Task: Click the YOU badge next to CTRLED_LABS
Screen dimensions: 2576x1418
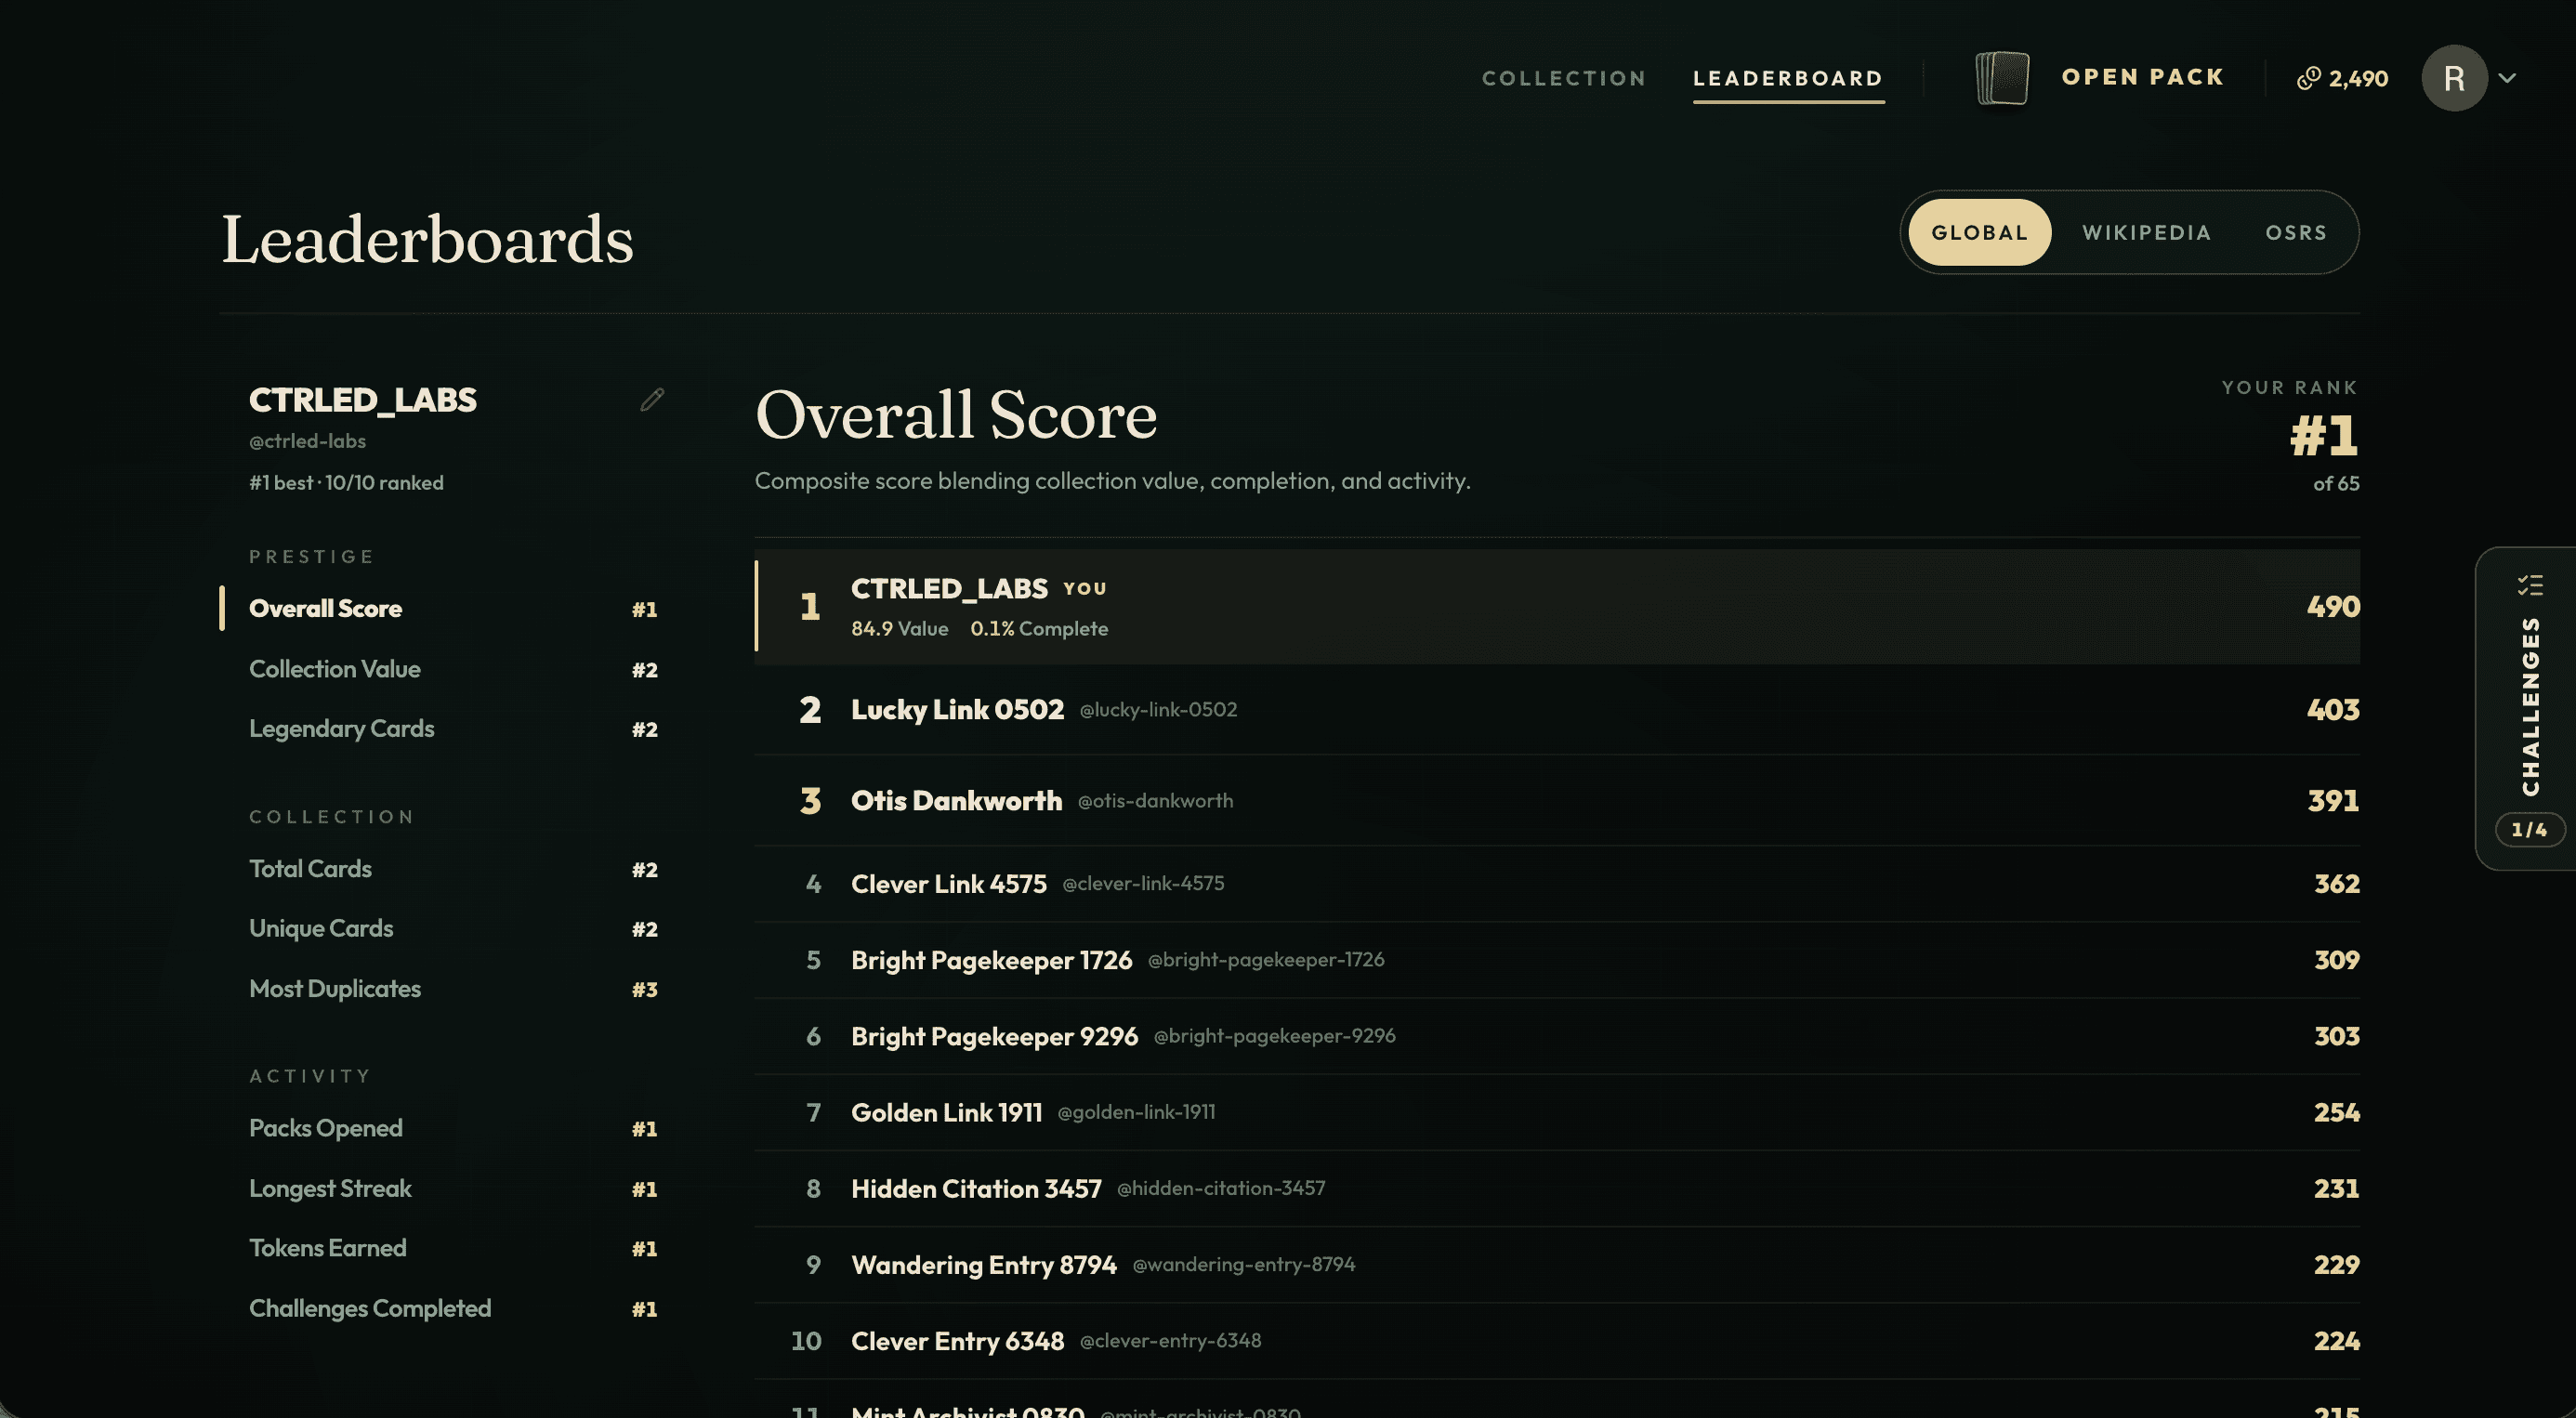Action: coord(1085,589)
